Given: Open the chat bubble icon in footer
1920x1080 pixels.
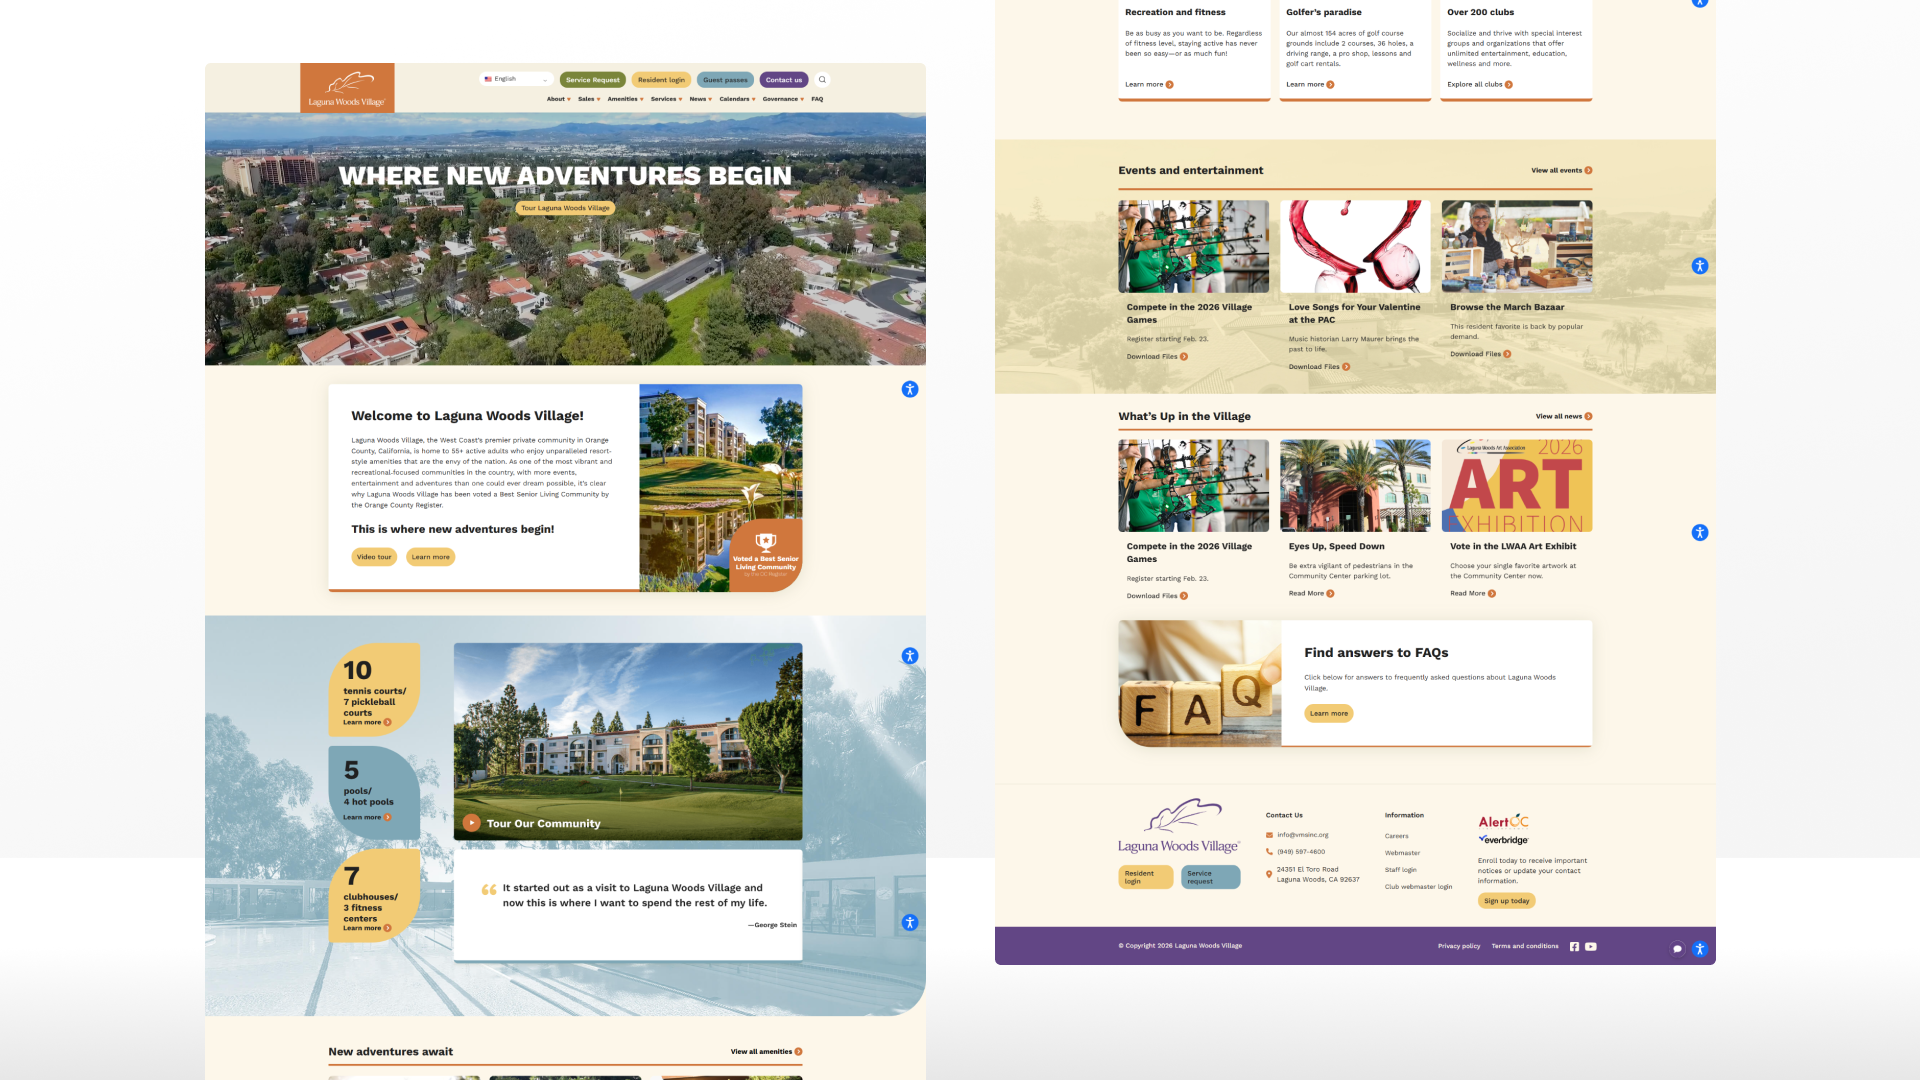Looking at the screenshot, I should 1677,949.
